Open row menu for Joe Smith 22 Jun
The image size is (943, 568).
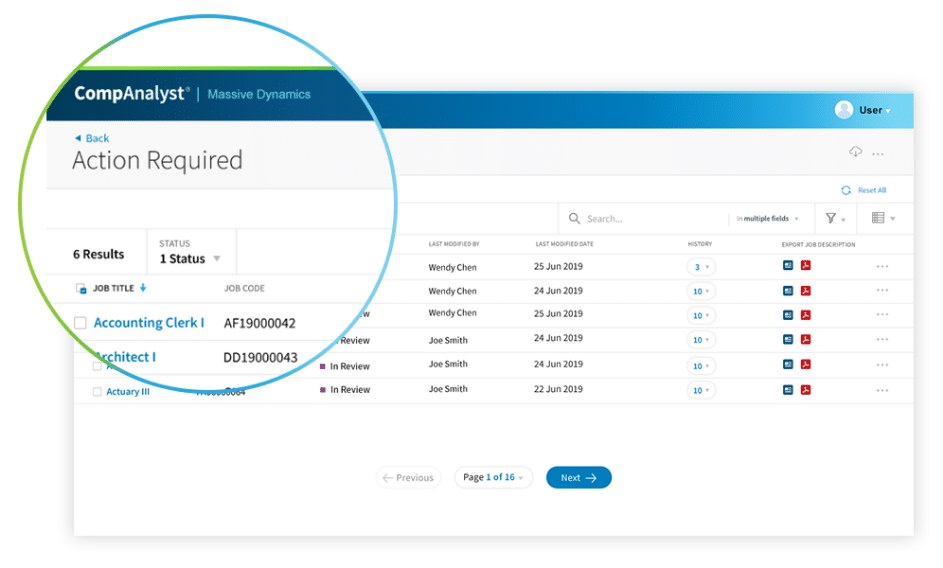click(x=882, y=390)
